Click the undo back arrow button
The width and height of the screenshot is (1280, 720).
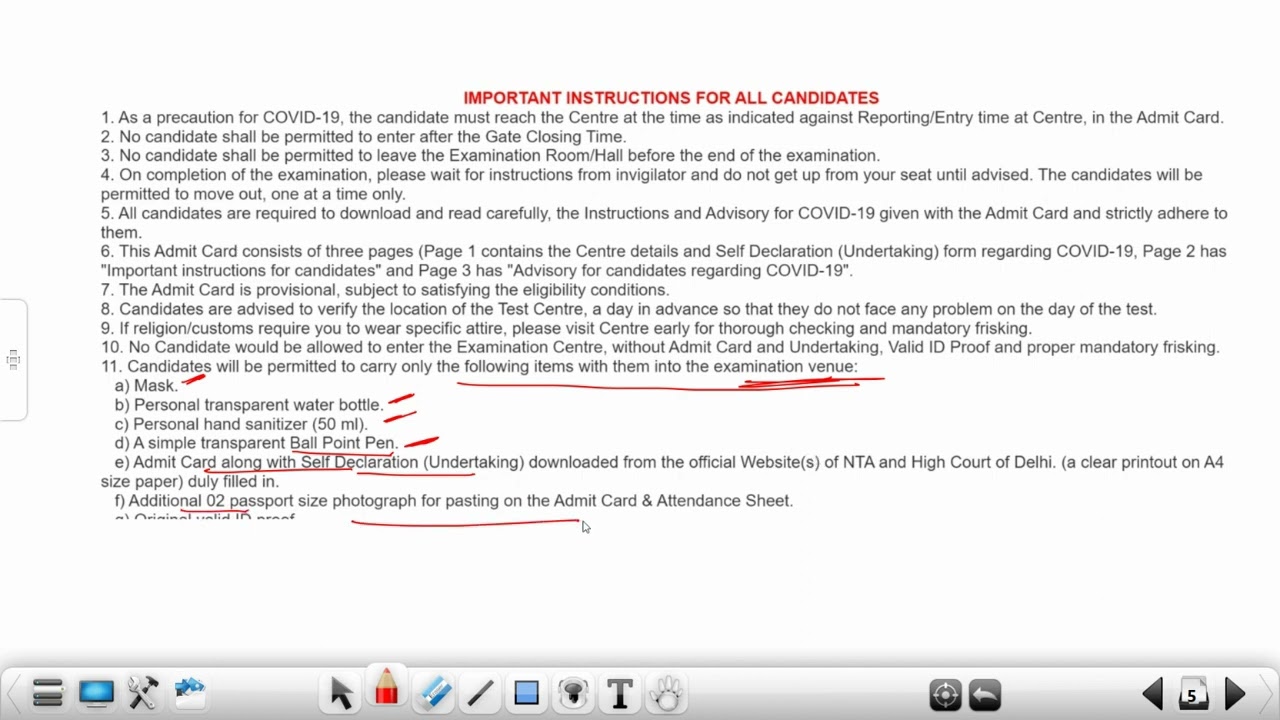tap(985, 694)
